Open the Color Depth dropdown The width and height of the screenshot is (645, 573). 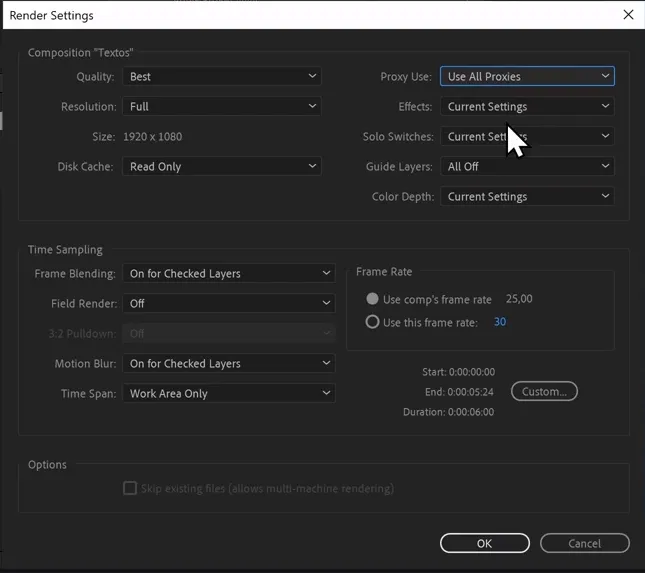coord(527,197)
